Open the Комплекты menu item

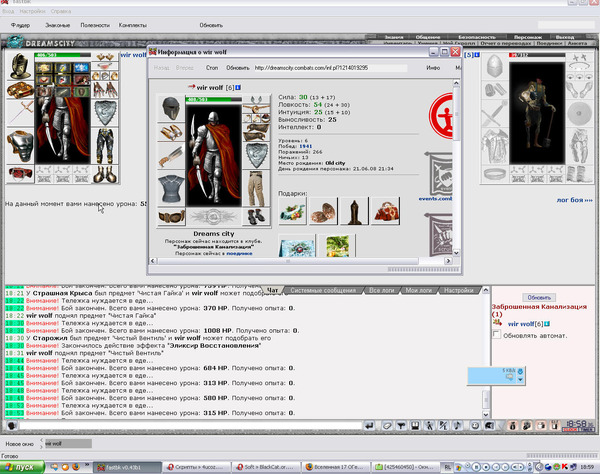pos(132,25)
